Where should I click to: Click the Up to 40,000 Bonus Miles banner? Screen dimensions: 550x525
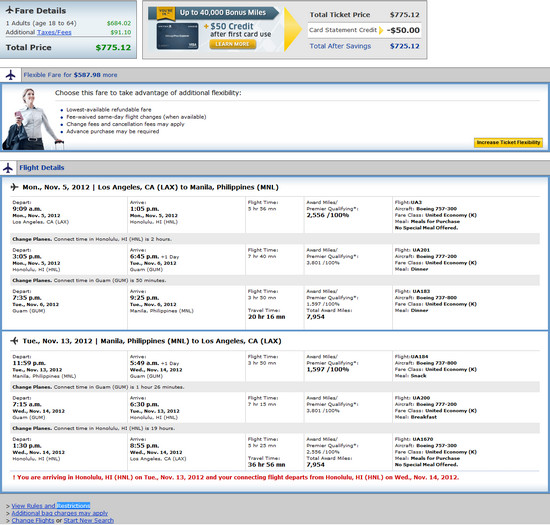223,13
